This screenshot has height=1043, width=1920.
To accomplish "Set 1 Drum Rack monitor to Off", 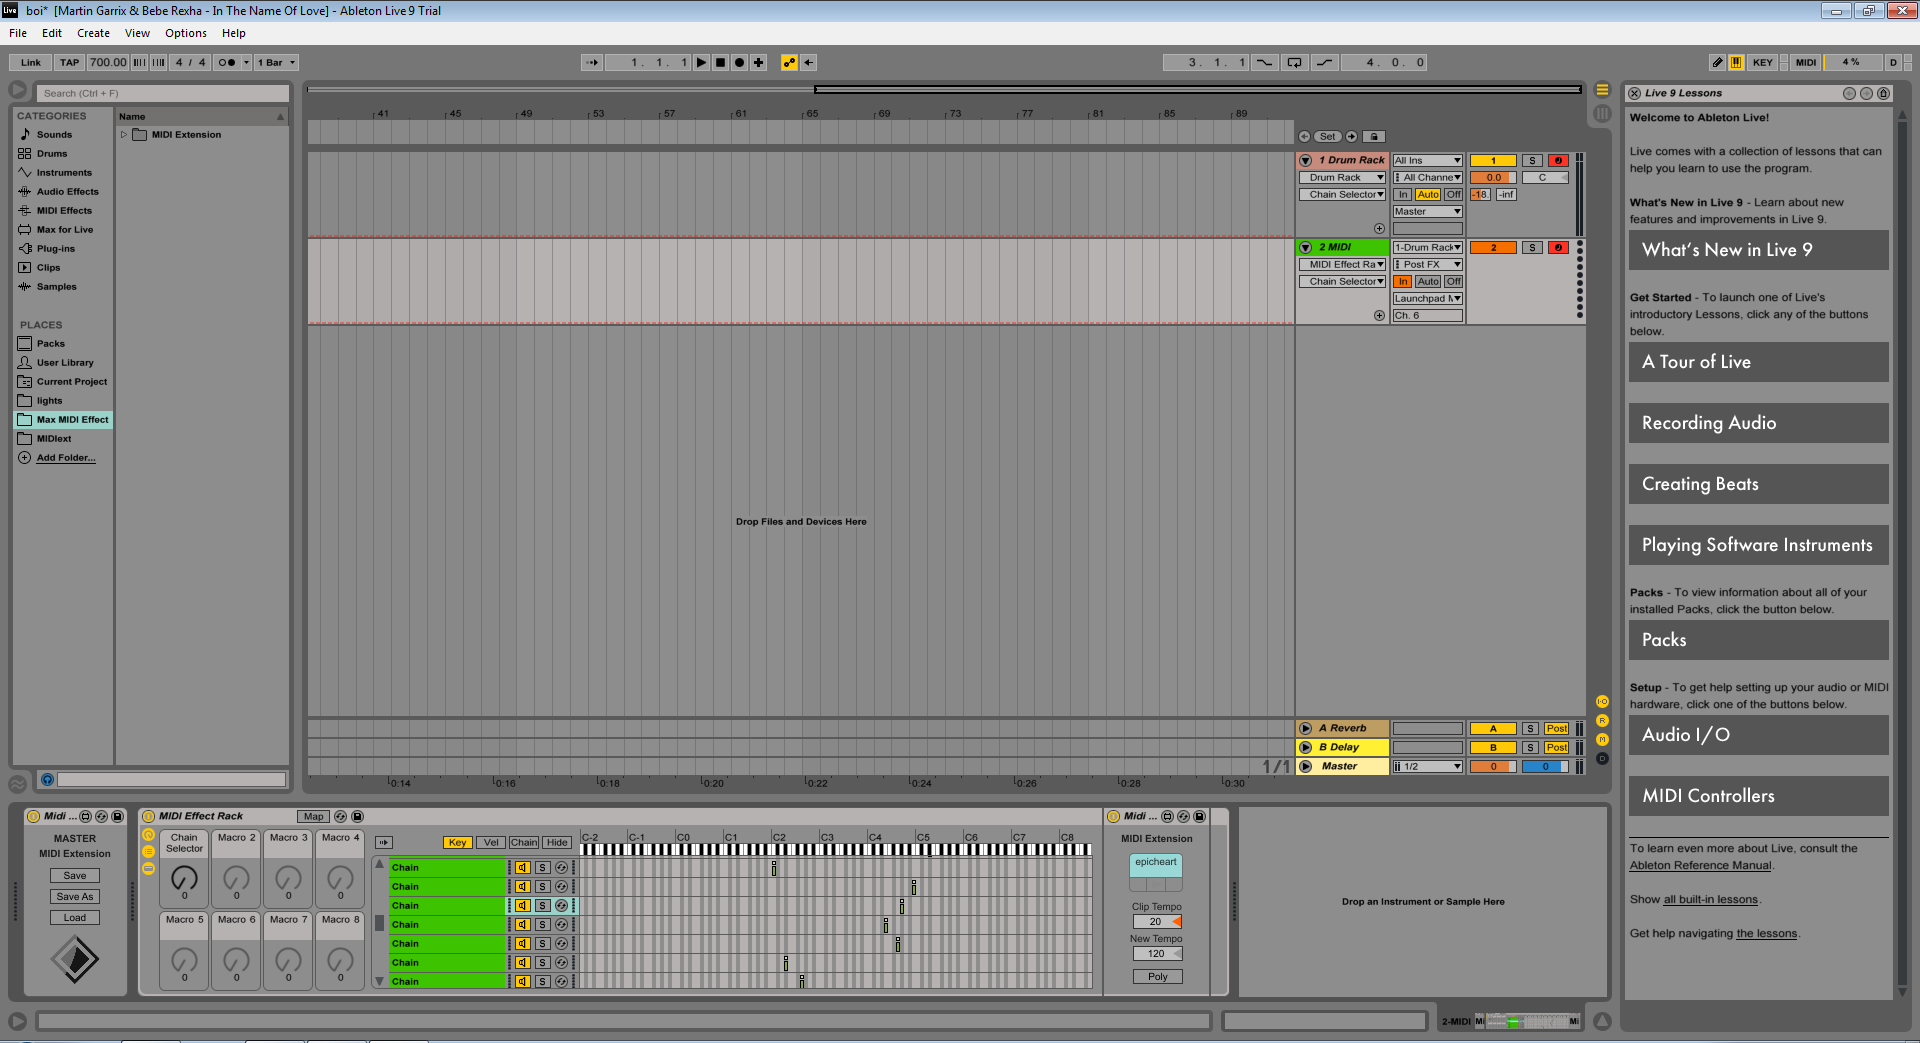I will 1453,194.
